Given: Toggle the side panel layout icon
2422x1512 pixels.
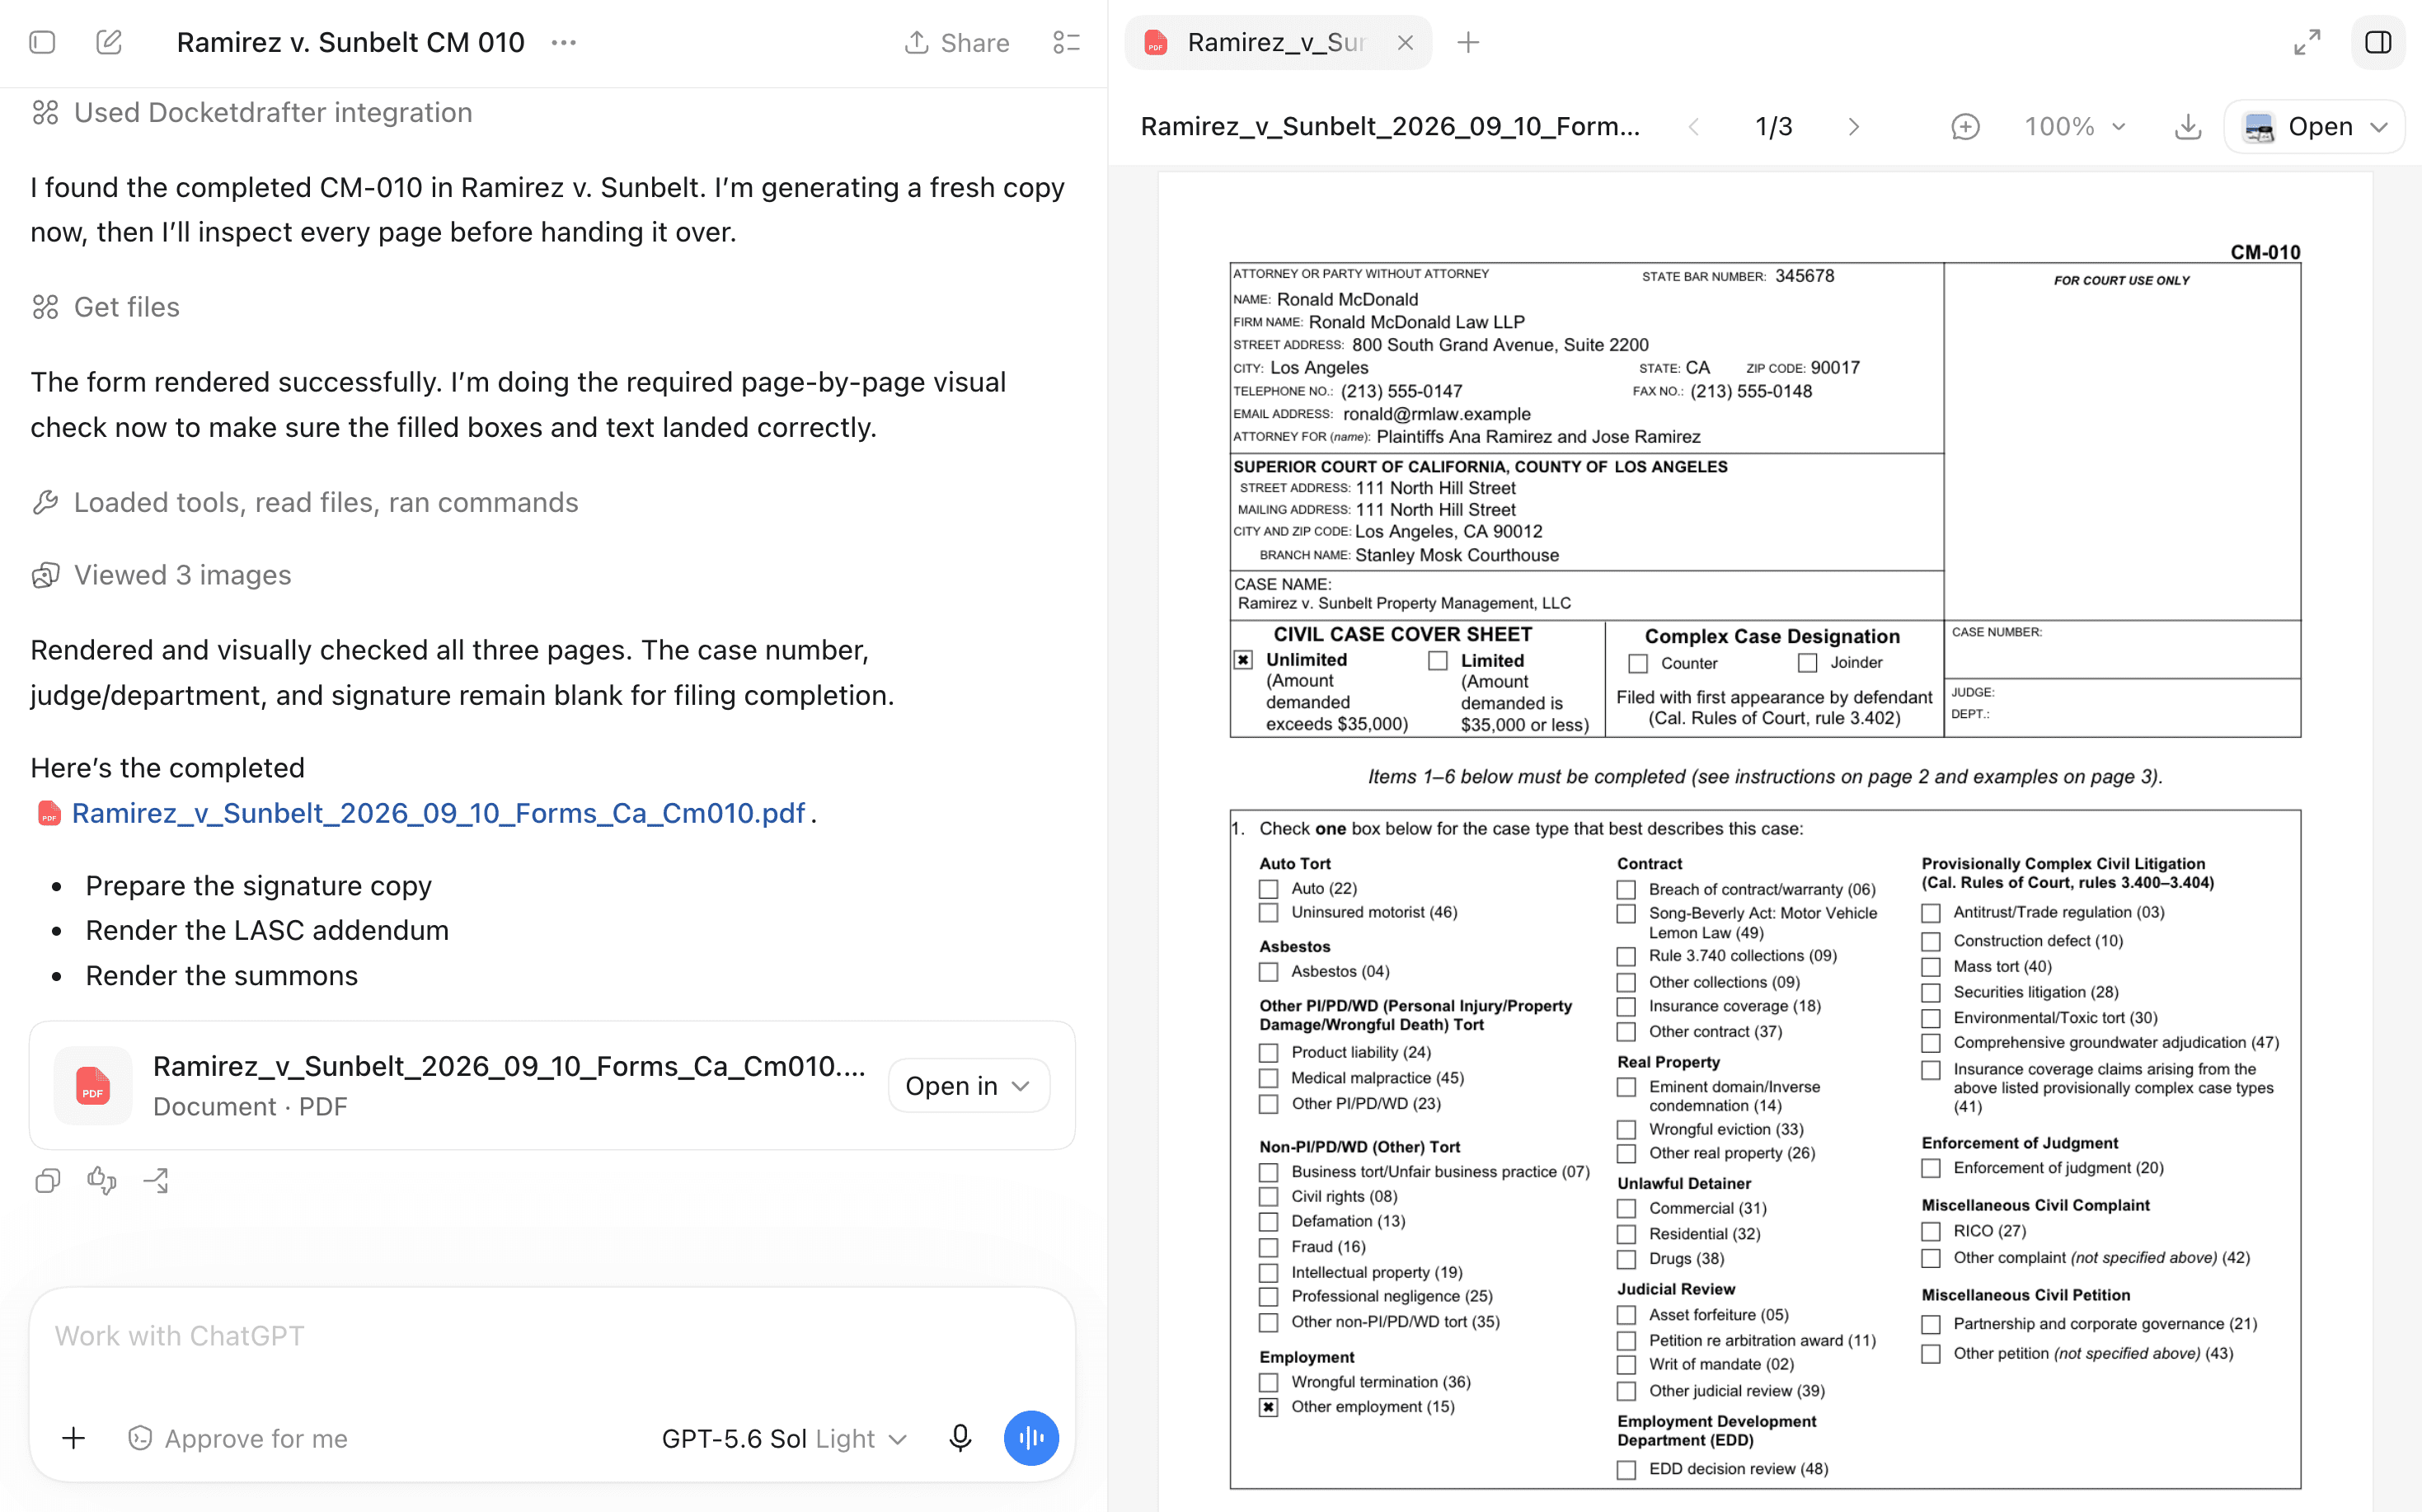Looking at the screenshot, I should (x=2378, y=42).
